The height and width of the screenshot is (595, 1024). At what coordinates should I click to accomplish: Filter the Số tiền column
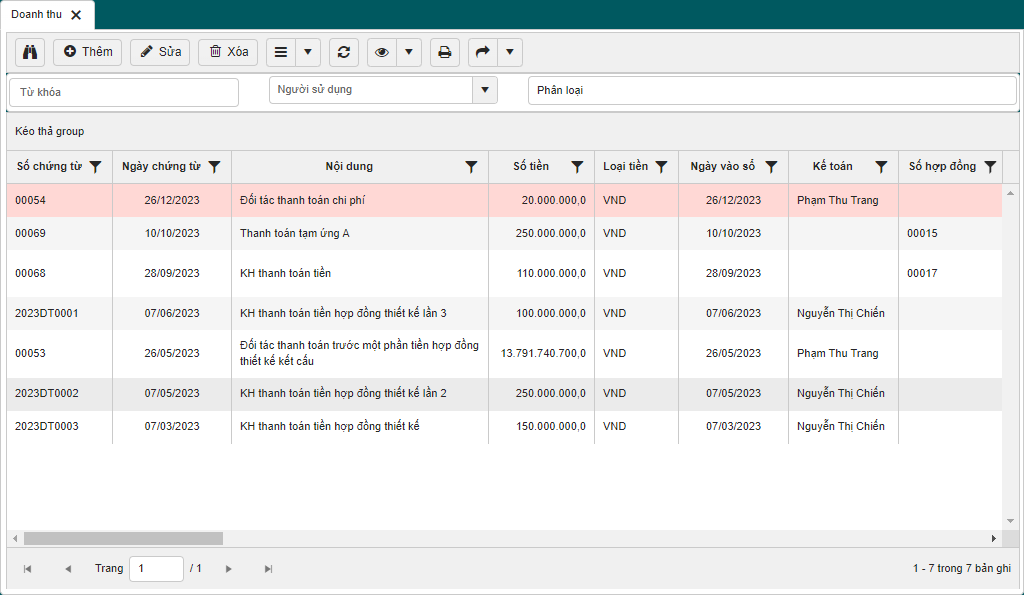(577, 167)
